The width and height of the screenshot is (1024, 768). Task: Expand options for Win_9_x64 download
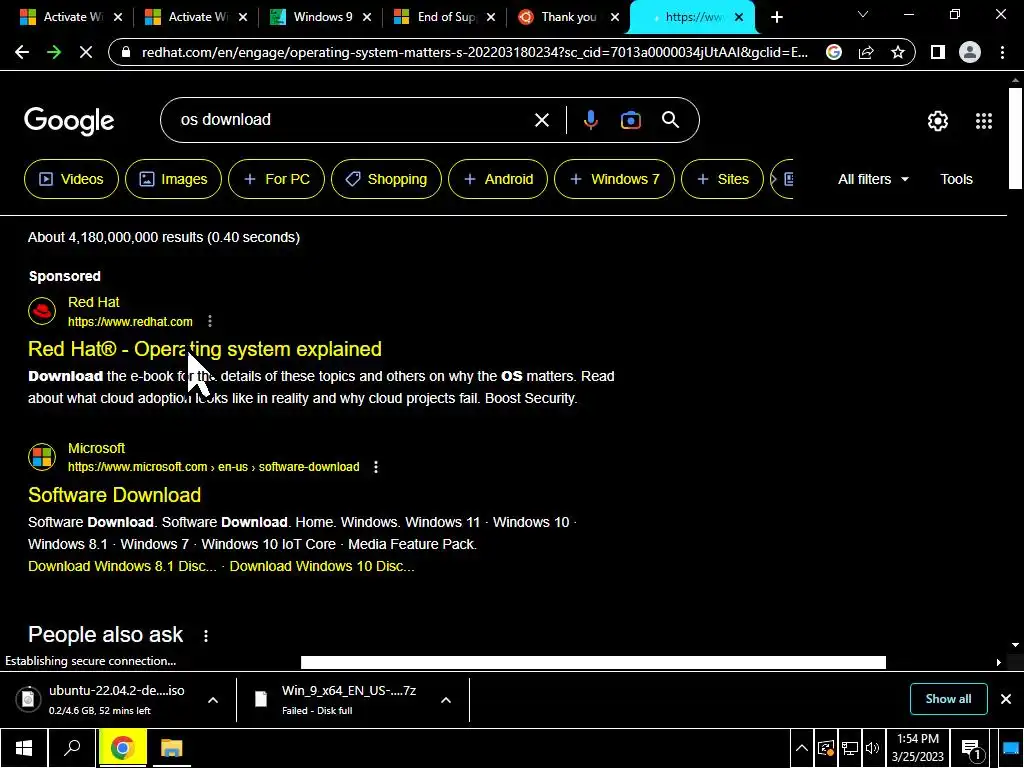pos(445,700)
